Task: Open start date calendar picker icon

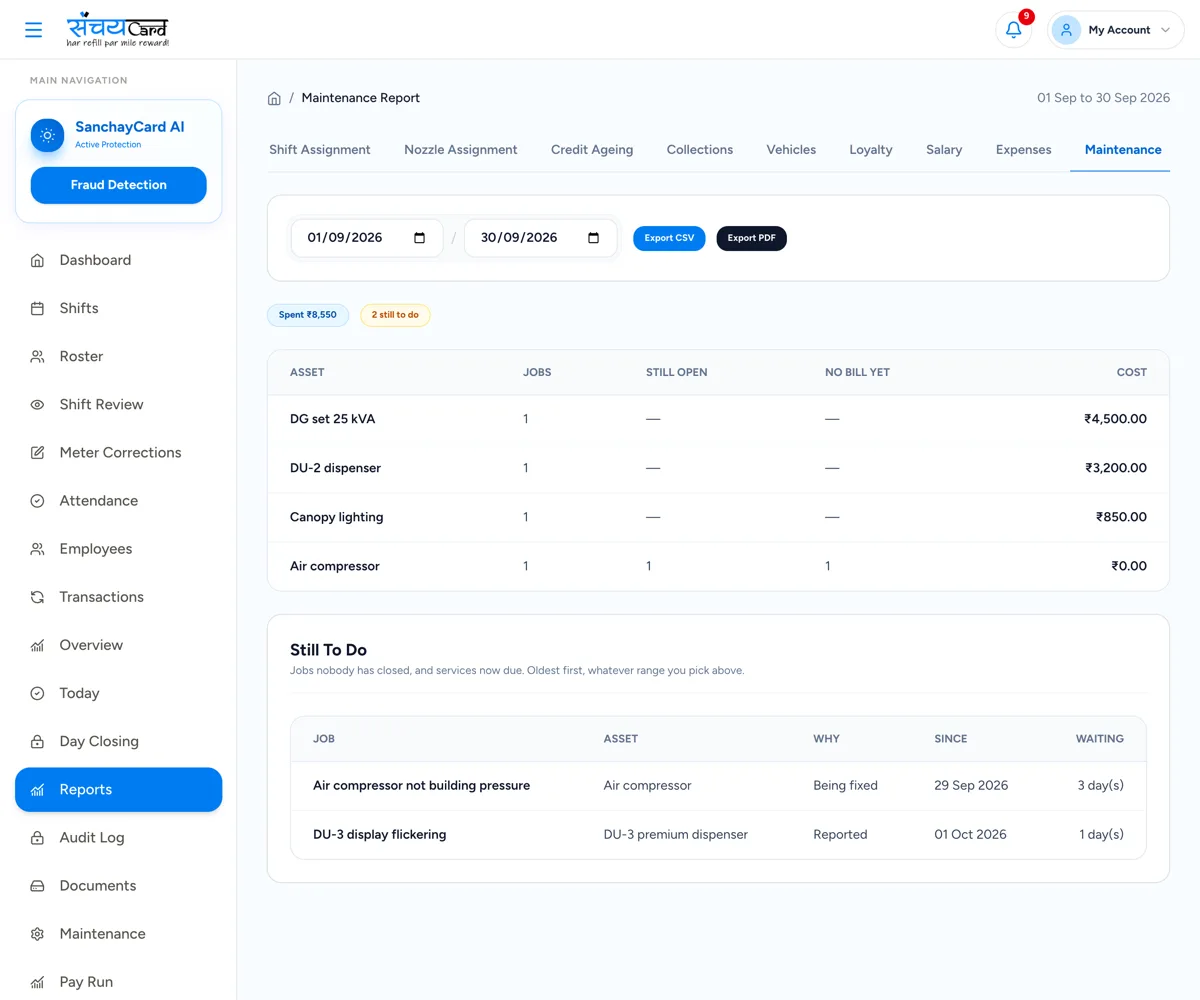Action: (420, 238)
